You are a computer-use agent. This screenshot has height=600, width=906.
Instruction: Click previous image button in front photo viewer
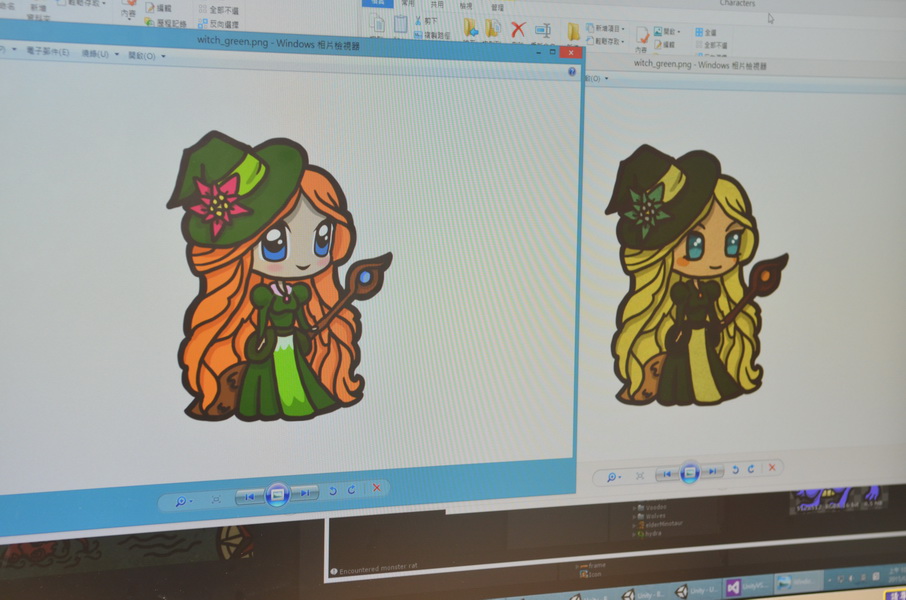pyautogui.click(x=250, y=495)
